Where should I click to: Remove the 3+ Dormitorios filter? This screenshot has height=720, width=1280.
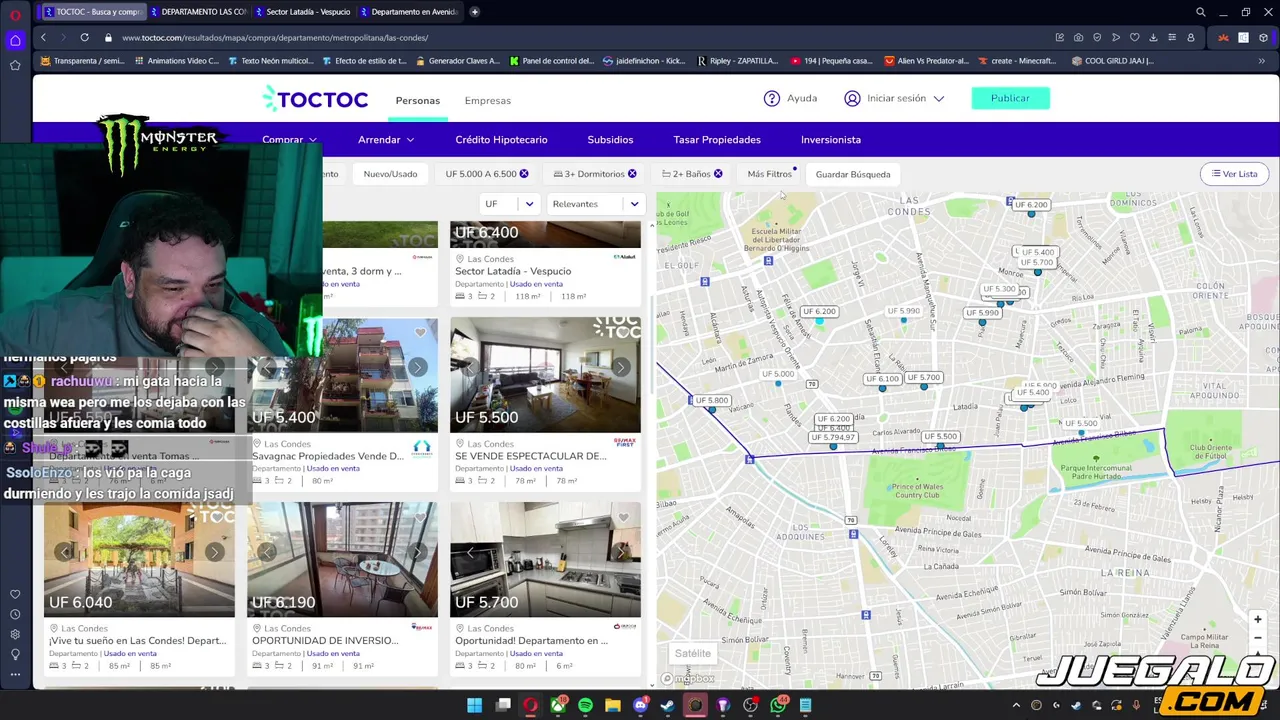[632, 174]
